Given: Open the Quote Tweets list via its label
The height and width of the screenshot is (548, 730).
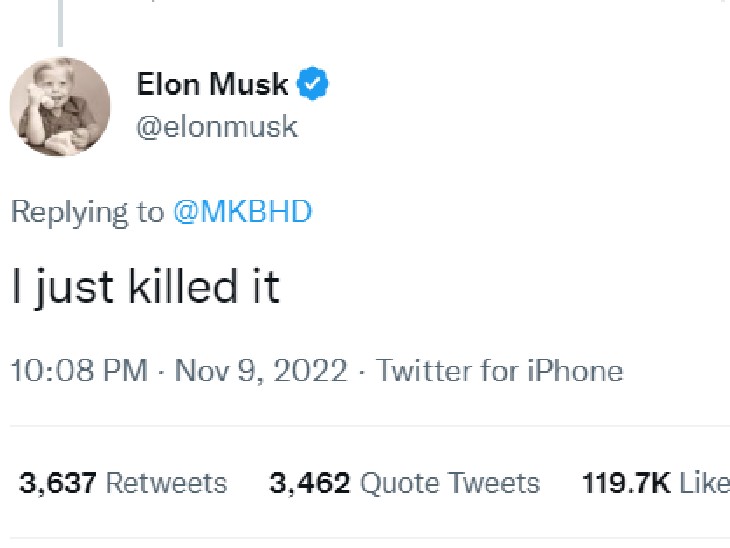Looking at the screenshot, I should point(449,484).
